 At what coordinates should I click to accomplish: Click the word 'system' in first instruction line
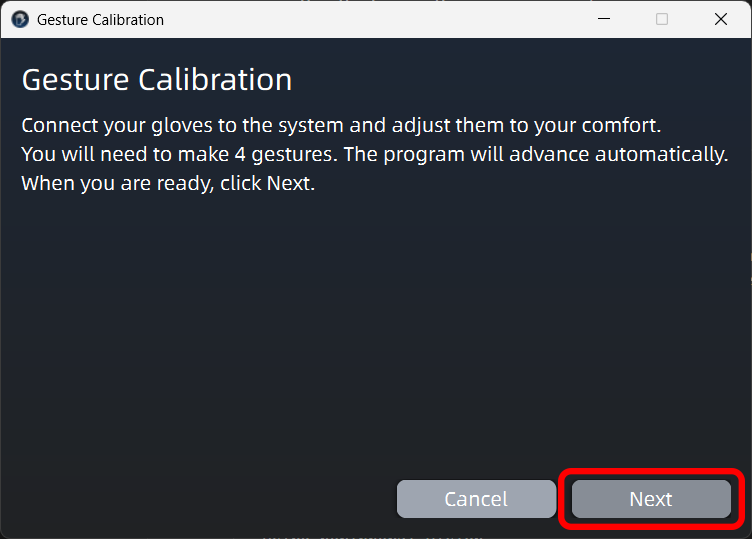coord(311,127)
